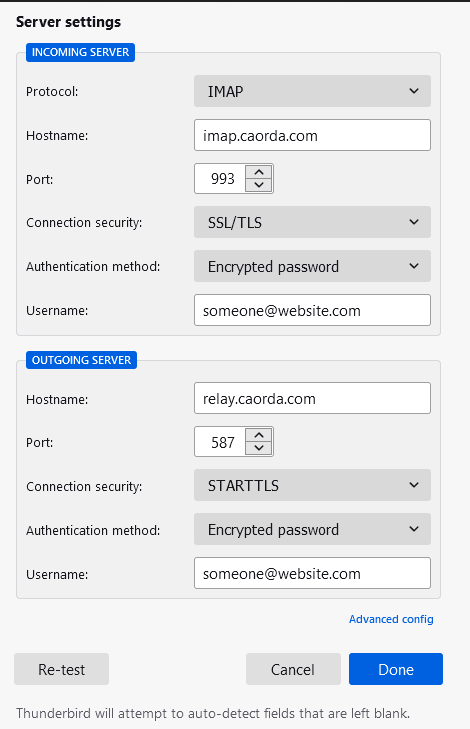Decrease the outgoing port with down arrow
The height and width of the screenshot is (729, 470).
(x=259, y=448)
